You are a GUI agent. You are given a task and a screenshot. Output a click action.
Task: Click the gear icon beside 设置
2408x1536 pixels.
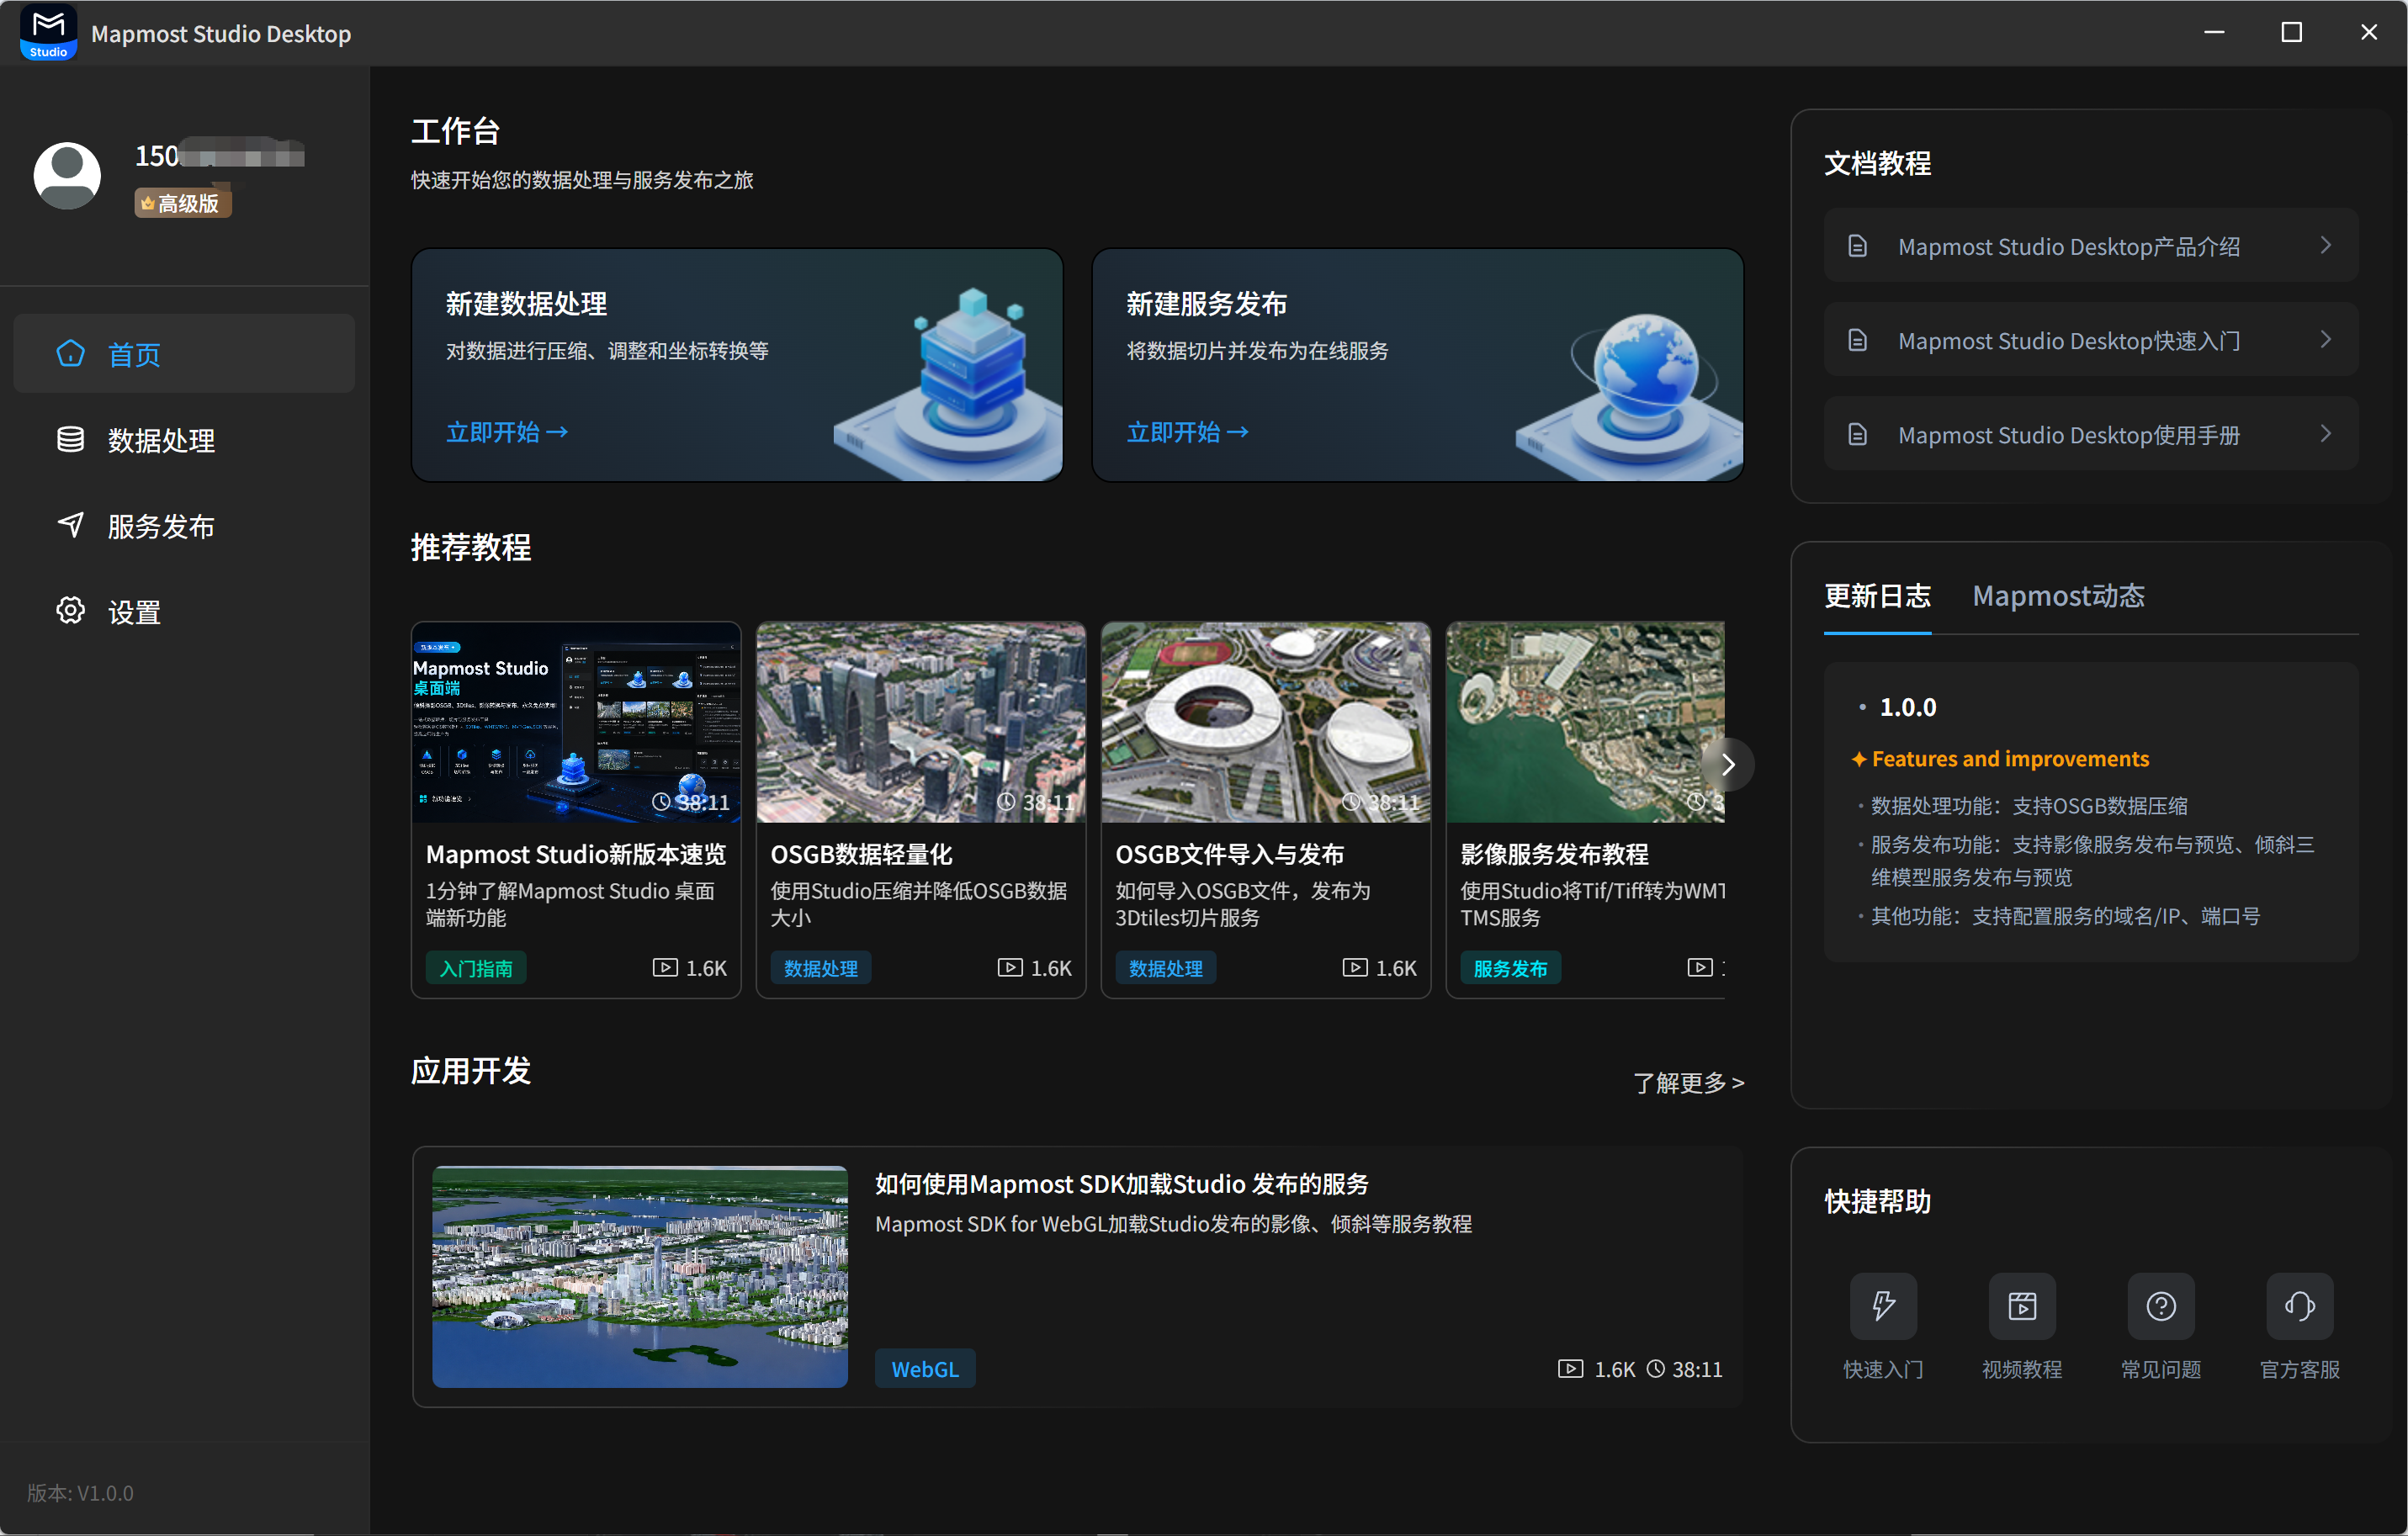(x=71, y=611)
